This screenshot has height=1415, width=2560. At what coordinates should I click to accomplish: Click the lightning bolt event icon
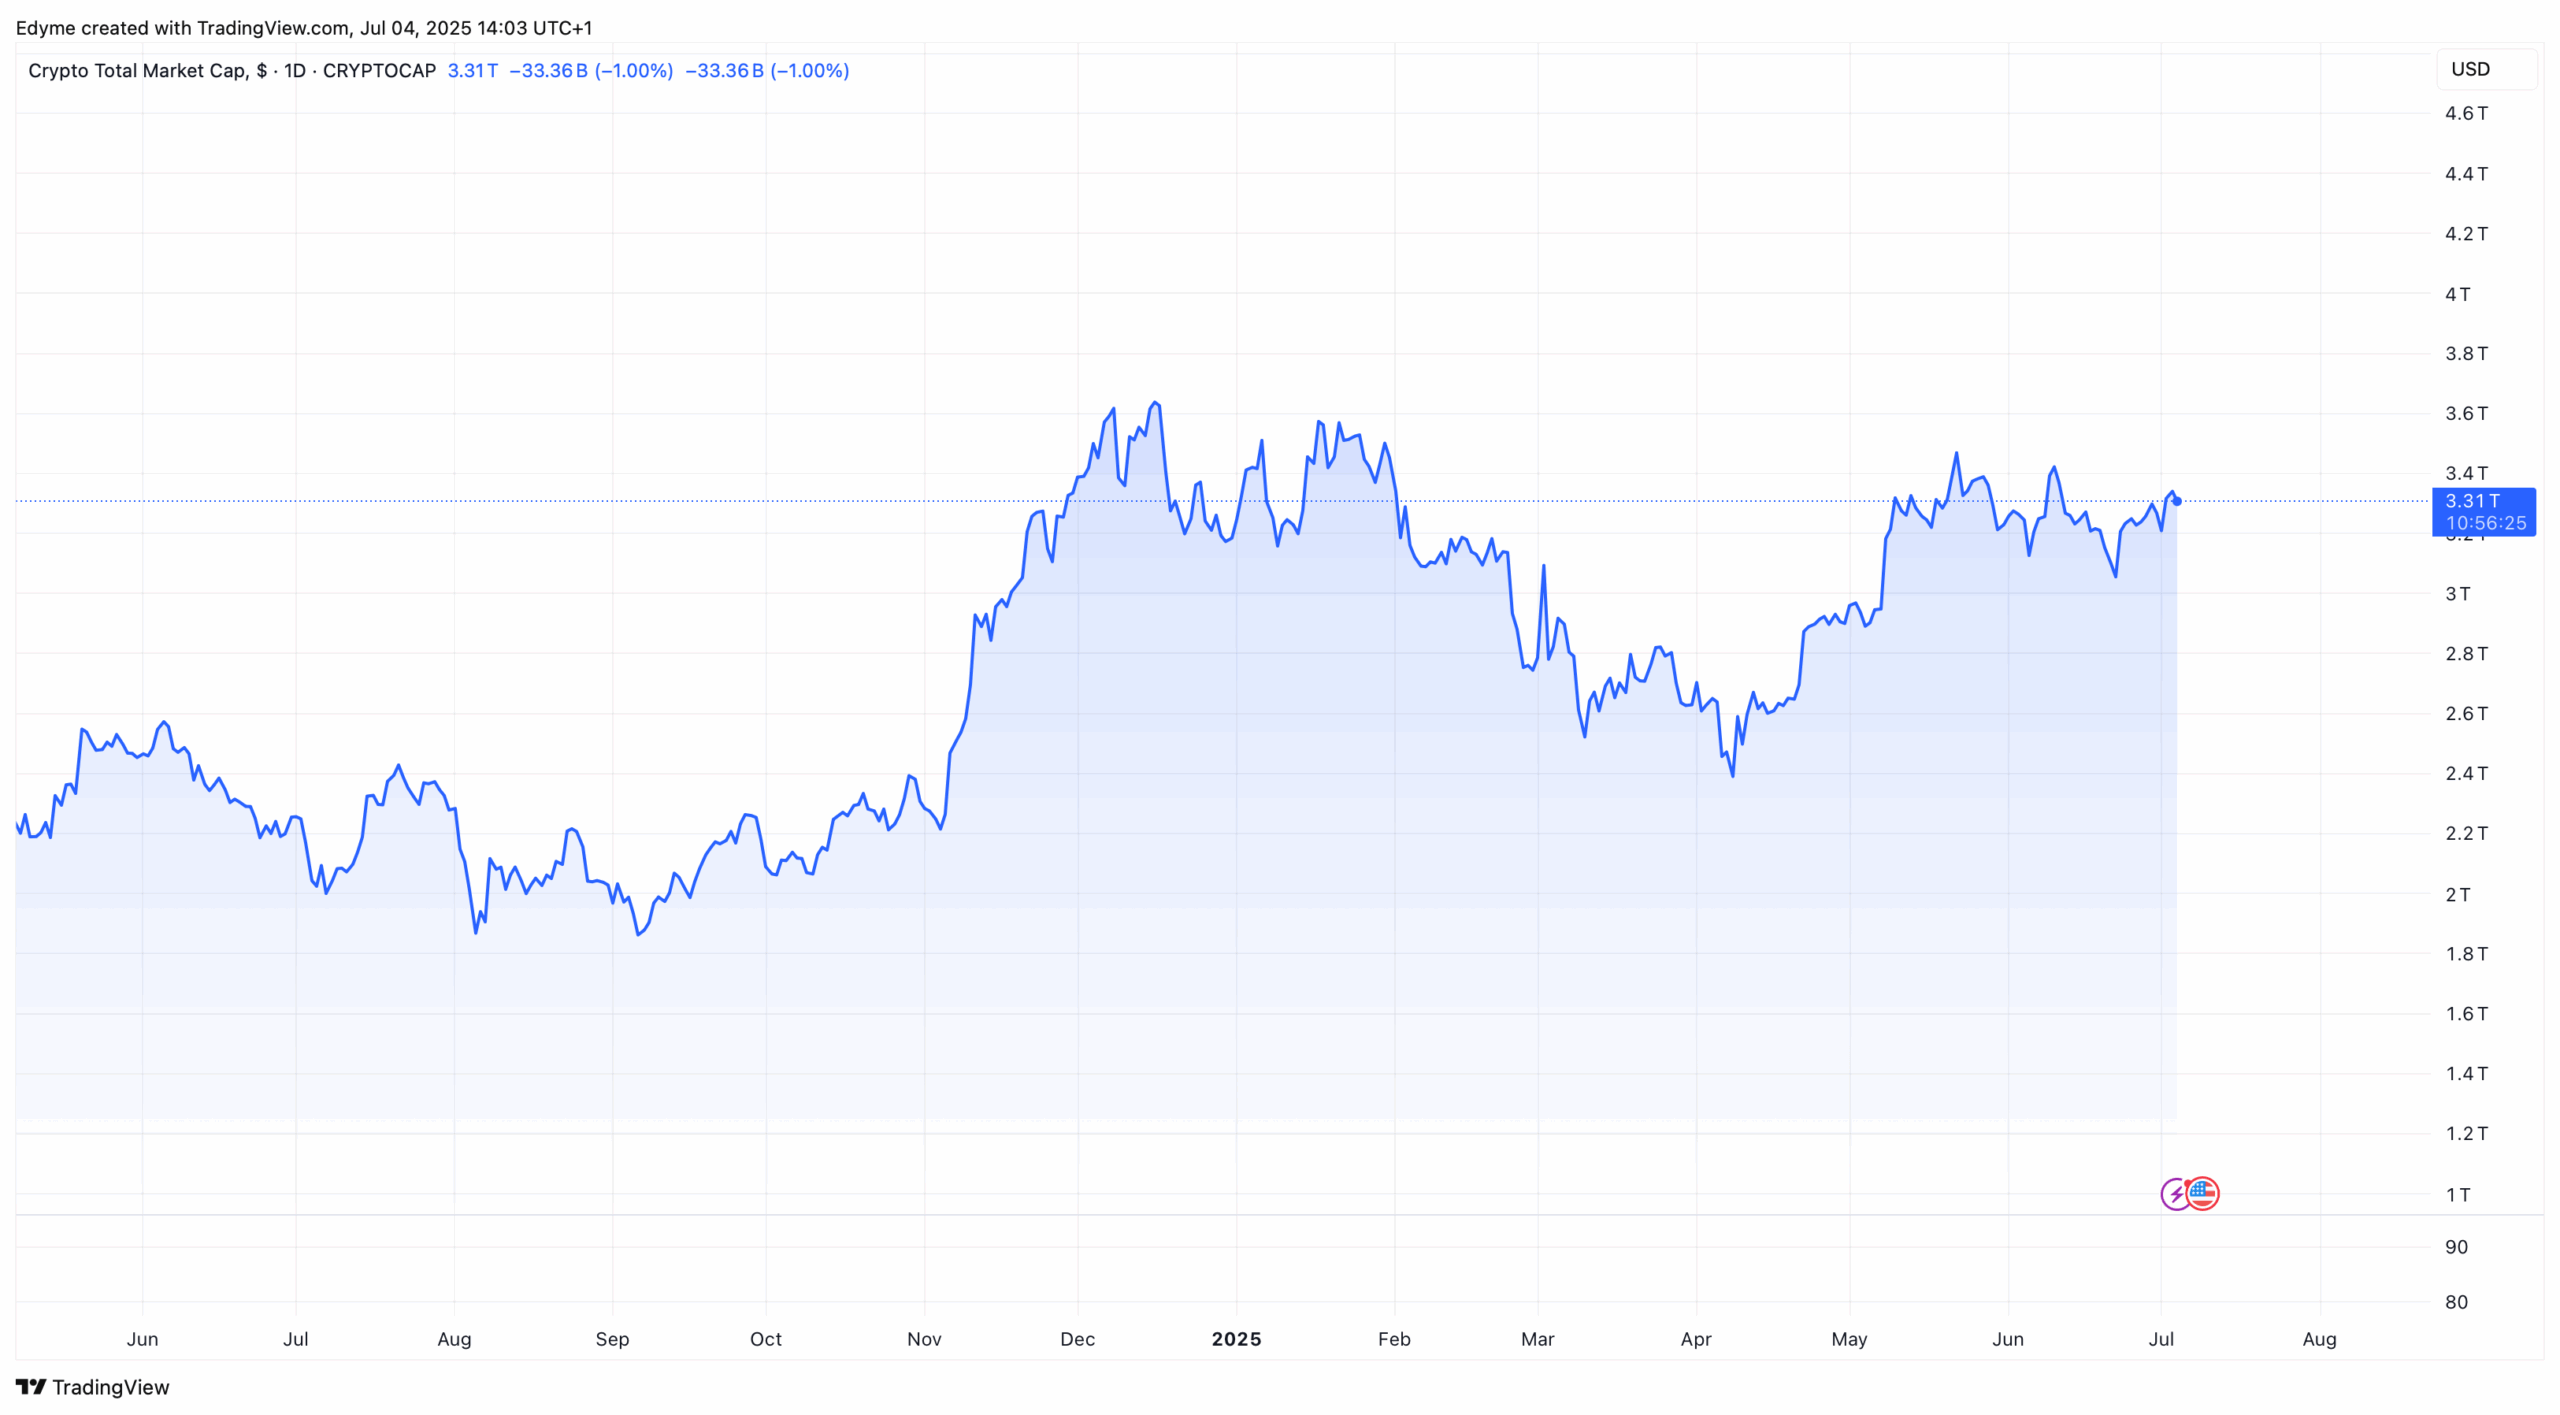pyautogui.click(x=2176, y=1194)
